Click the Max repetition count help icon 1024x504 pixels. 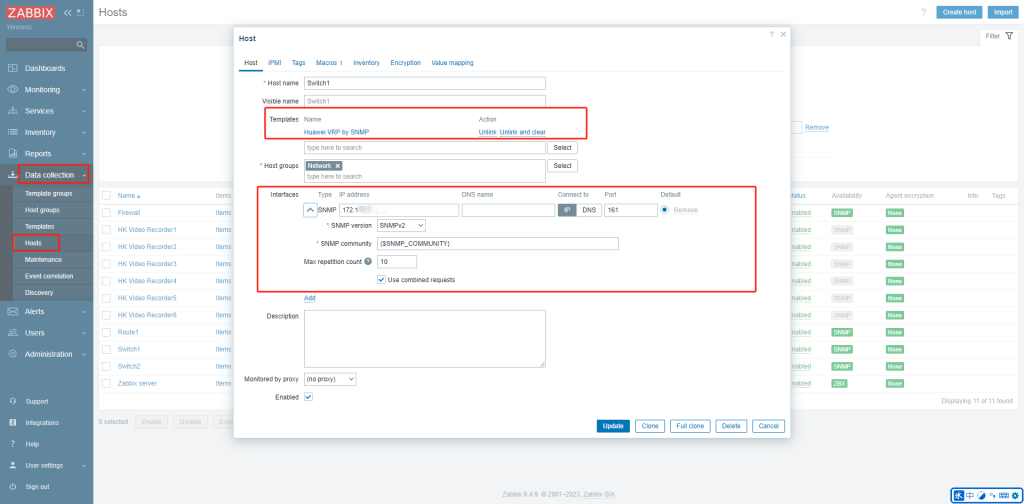click(x=368, y=262)
